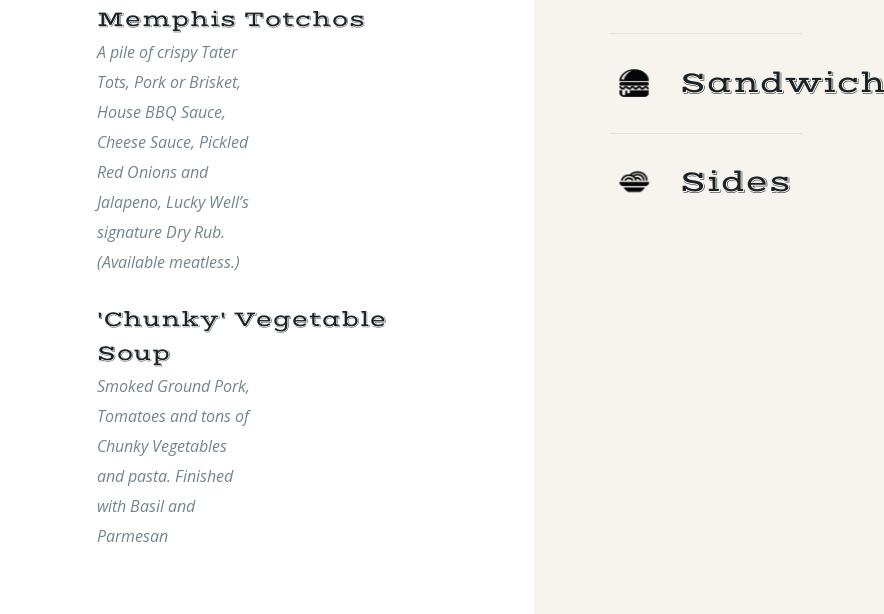884x614 pixels.
Task: Click the "Chunky Vegetables" description line
Action: 162,446
